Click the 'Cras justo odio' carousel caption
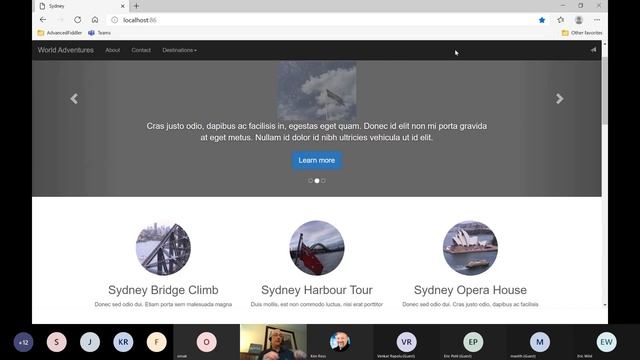This screenshot has width=640, height=360. tap(317, 132)
